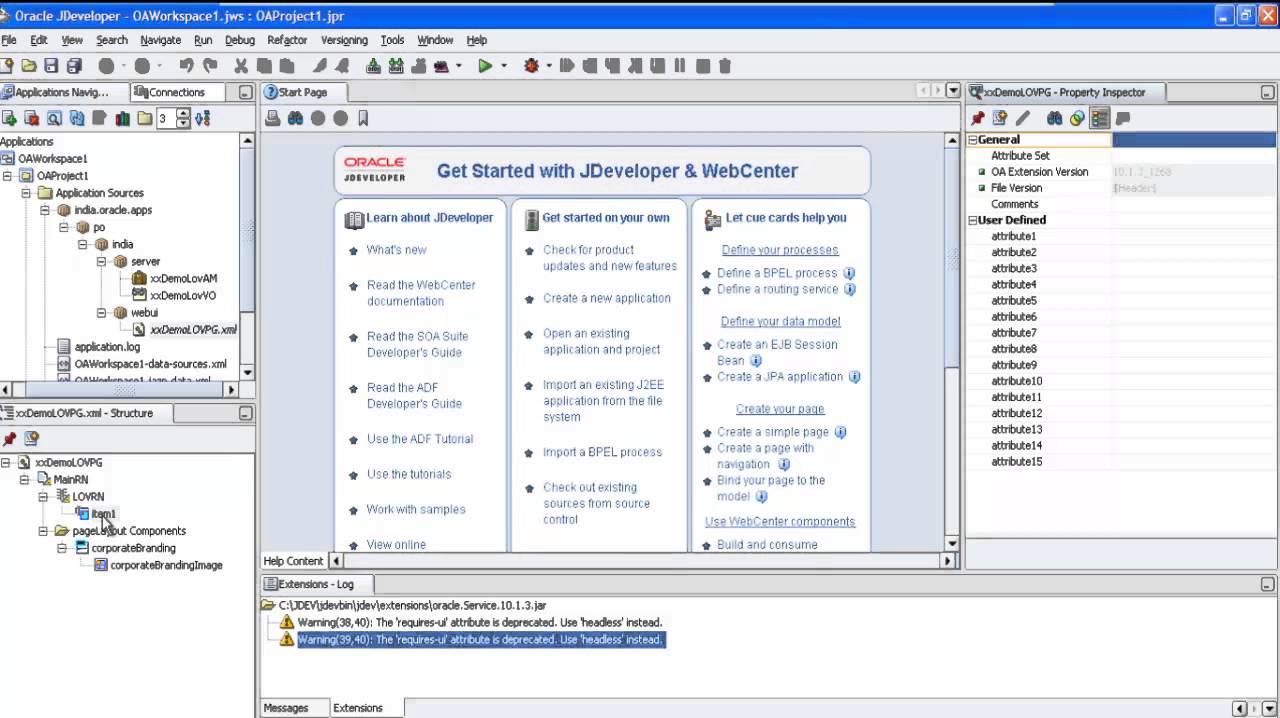Click the Undo arrow icon

click(187, 66)
